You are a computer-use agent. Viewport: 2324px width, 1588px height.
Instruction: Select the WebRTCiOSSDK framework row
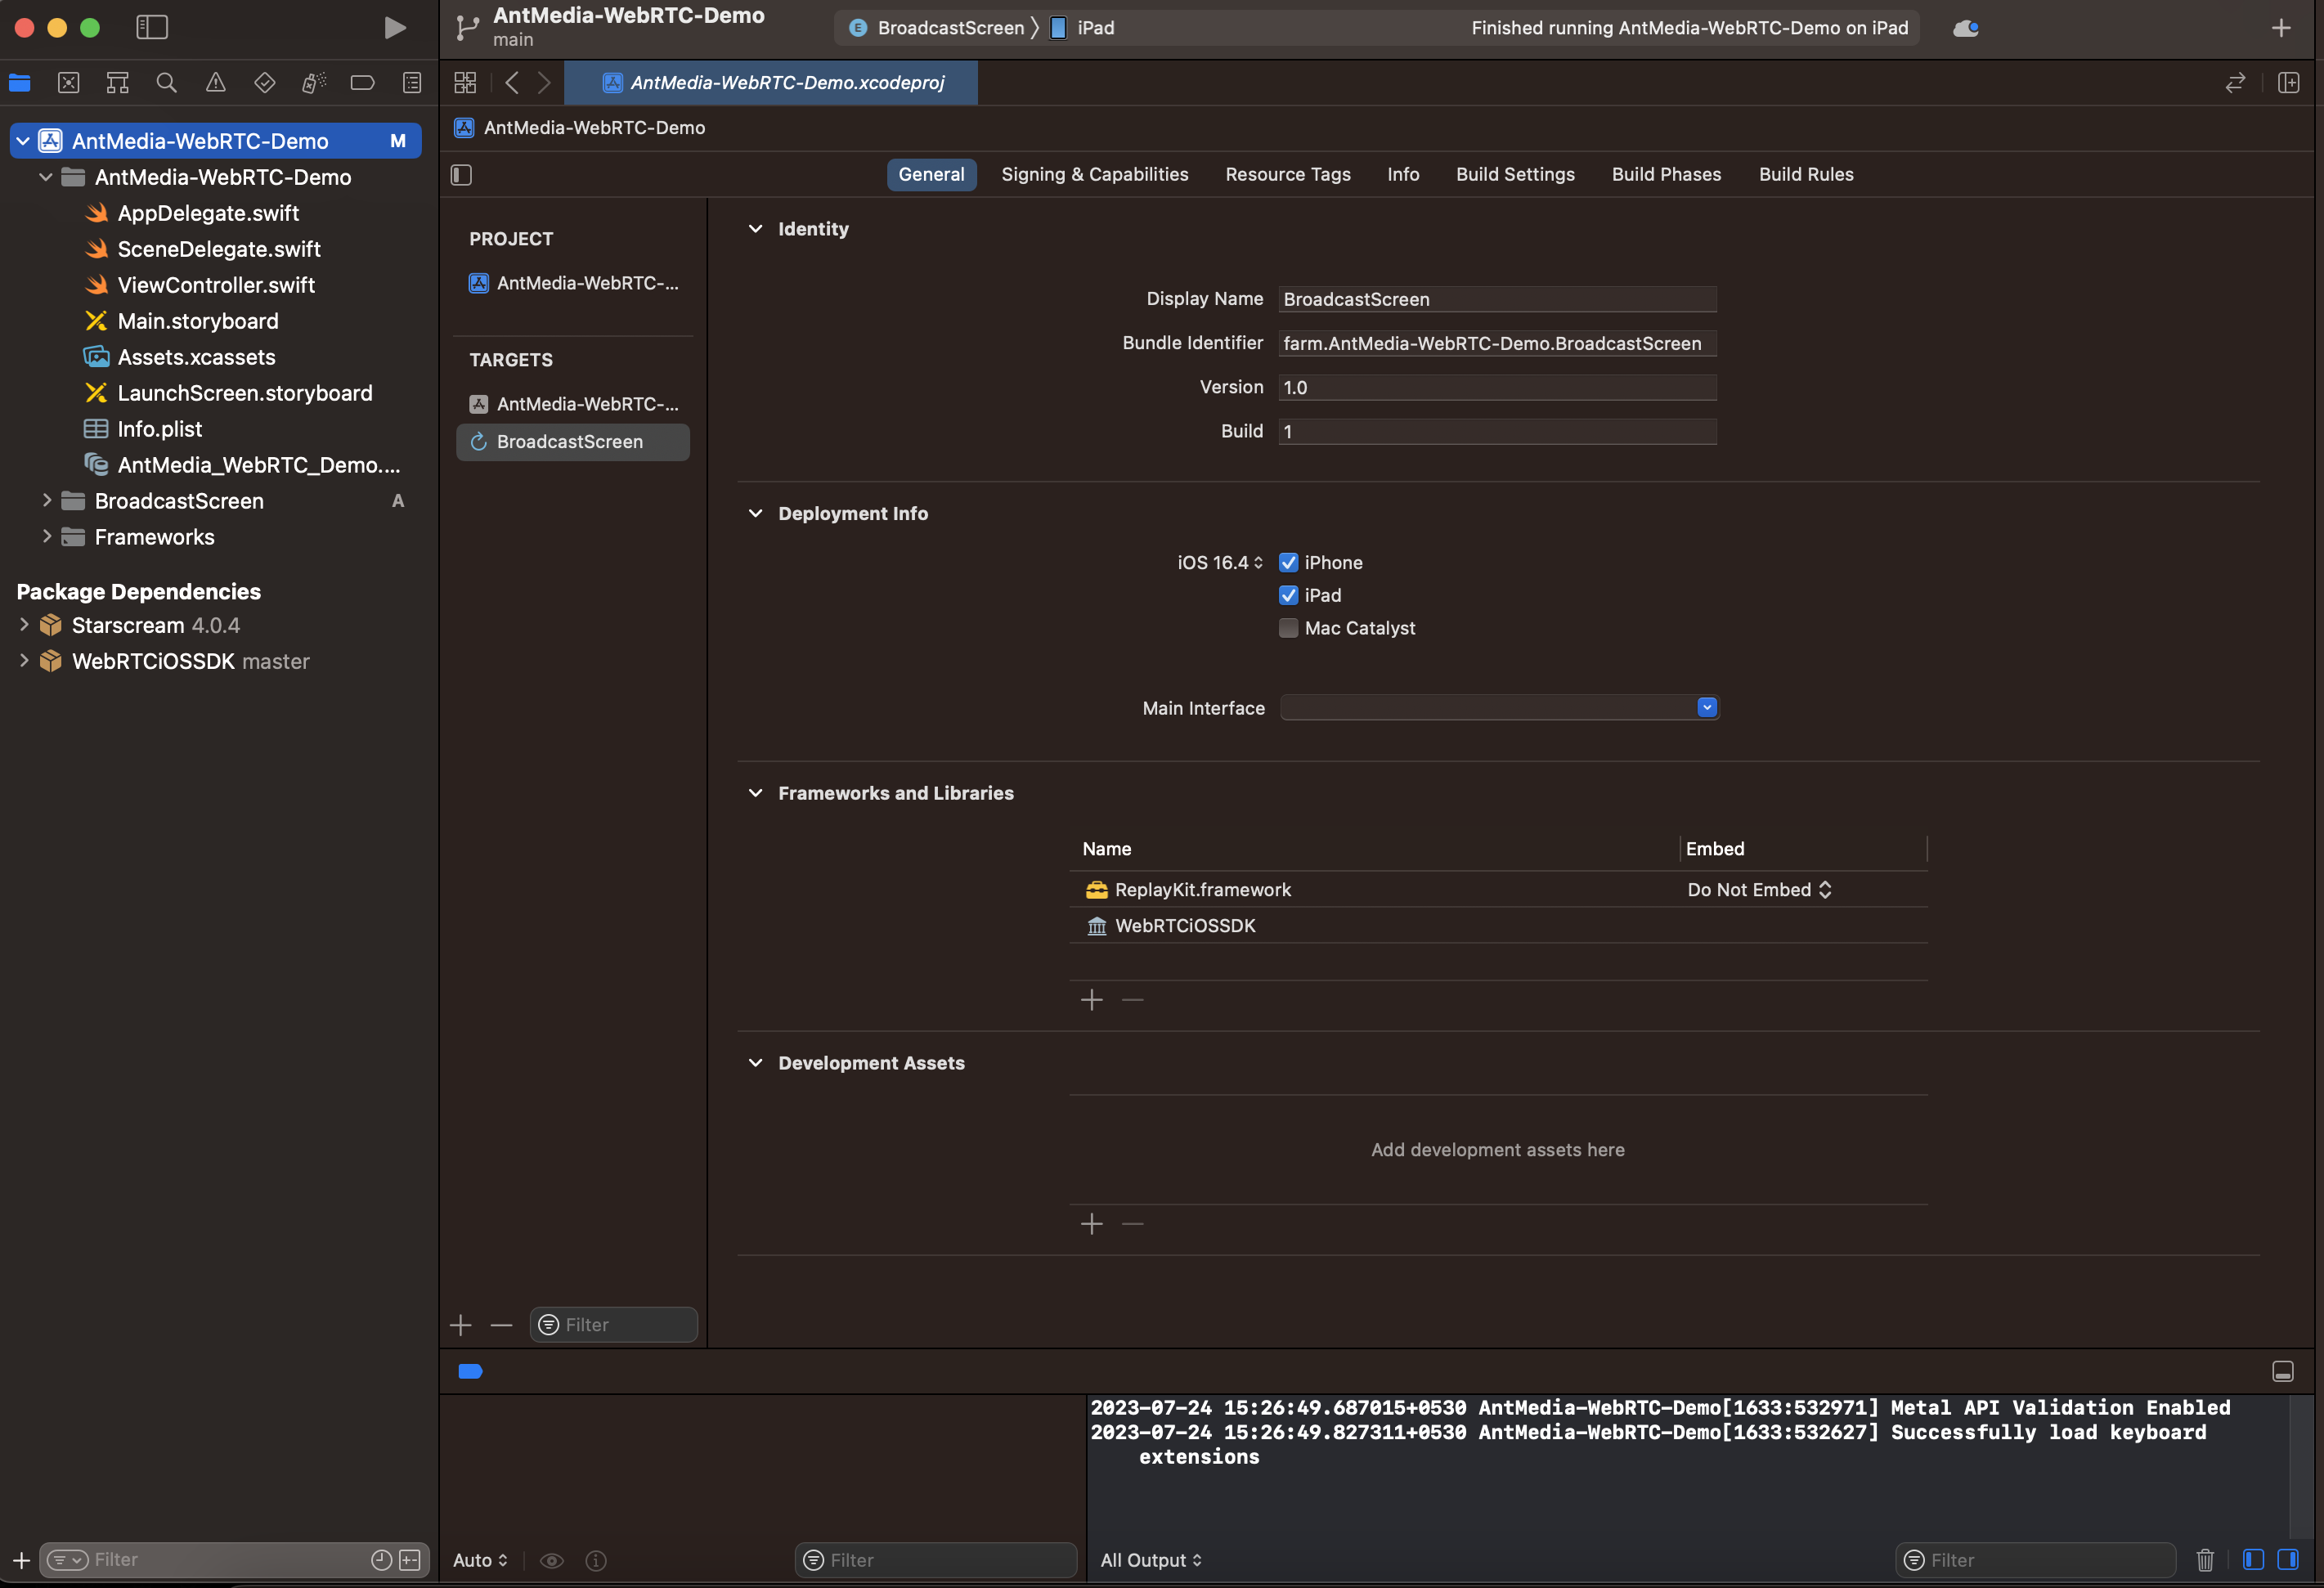(1498, 926)
